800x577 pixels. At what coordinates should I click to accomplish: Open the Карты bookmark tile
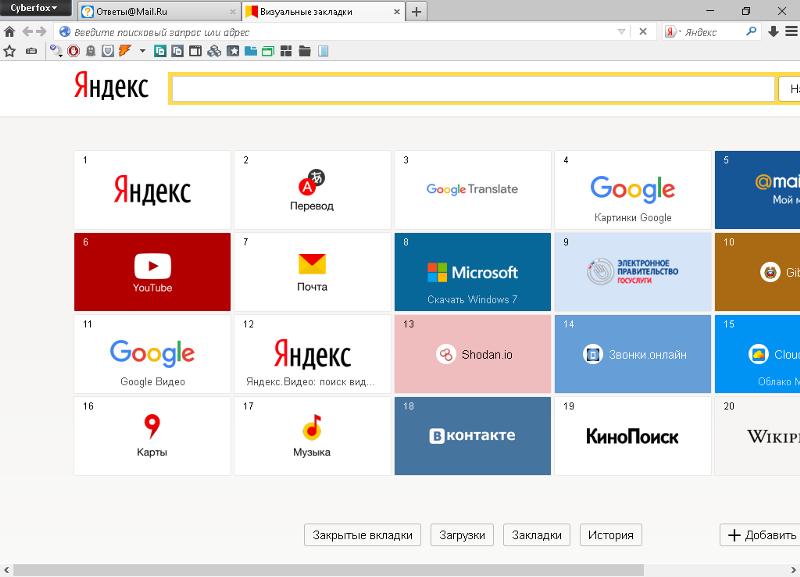[152, 436]
